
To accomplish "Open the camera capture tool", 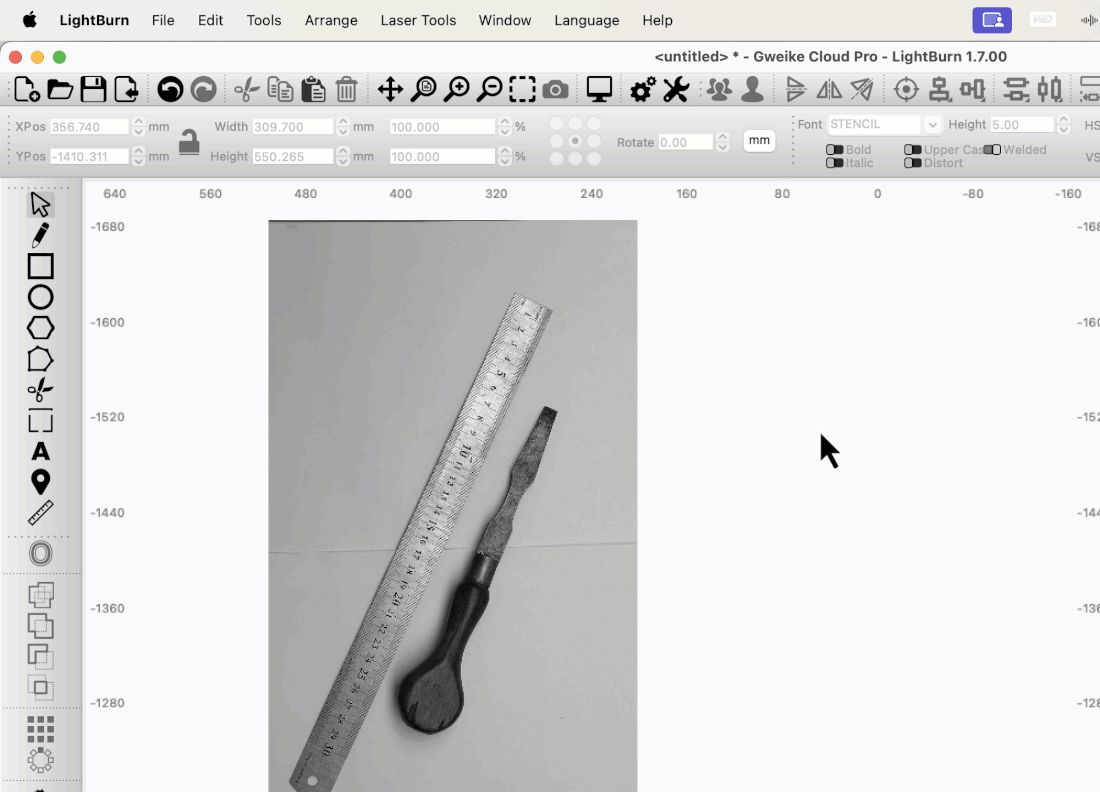I will 556,88.
